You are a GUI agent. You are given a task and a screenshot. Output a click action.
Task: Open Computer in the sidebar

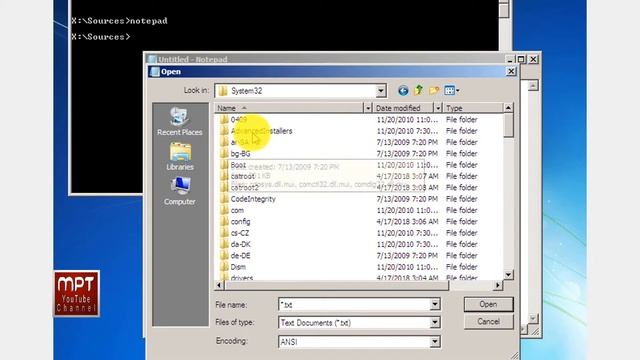180,191
